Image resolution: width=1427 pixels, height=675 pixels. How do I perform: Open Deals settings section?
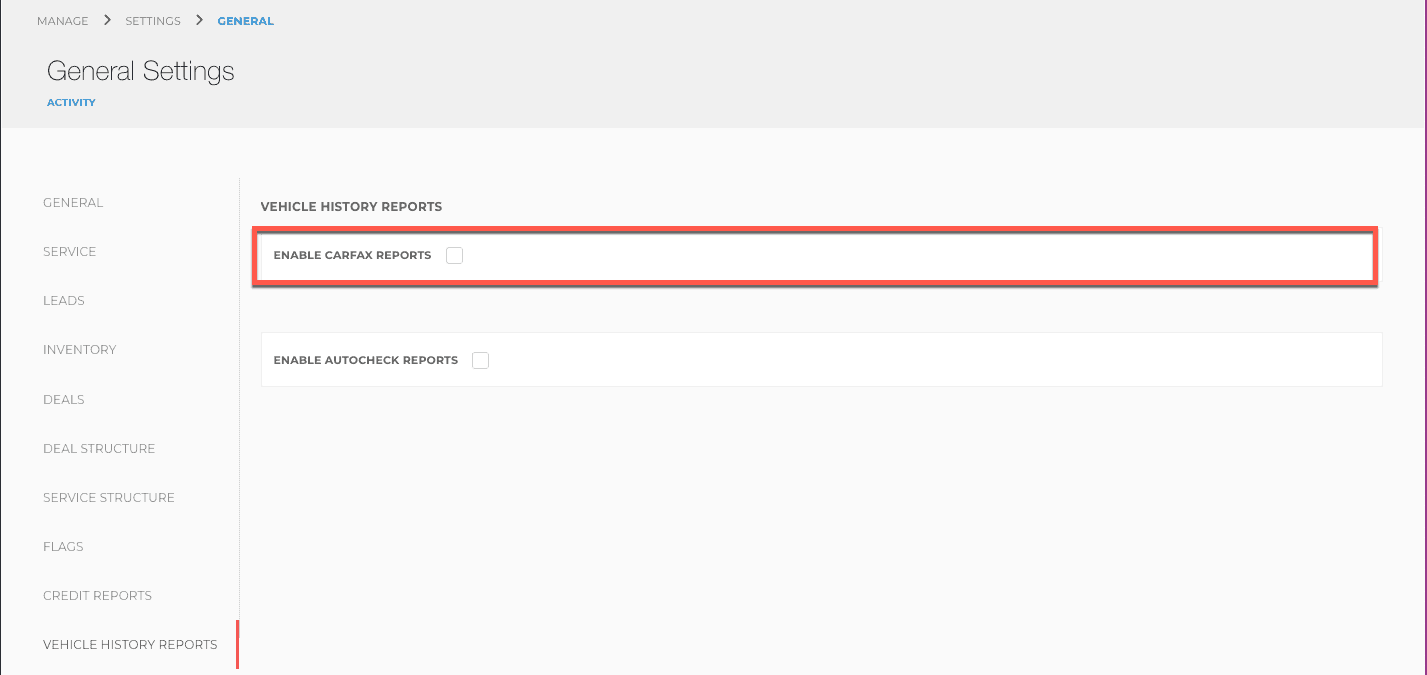(64, 400)
